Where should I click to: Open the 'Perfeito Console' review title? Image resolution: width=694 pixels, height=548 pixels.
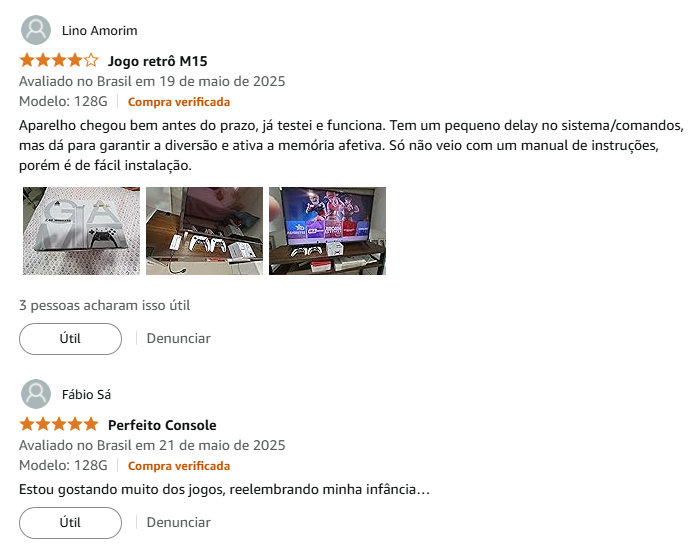pos(162,425)
